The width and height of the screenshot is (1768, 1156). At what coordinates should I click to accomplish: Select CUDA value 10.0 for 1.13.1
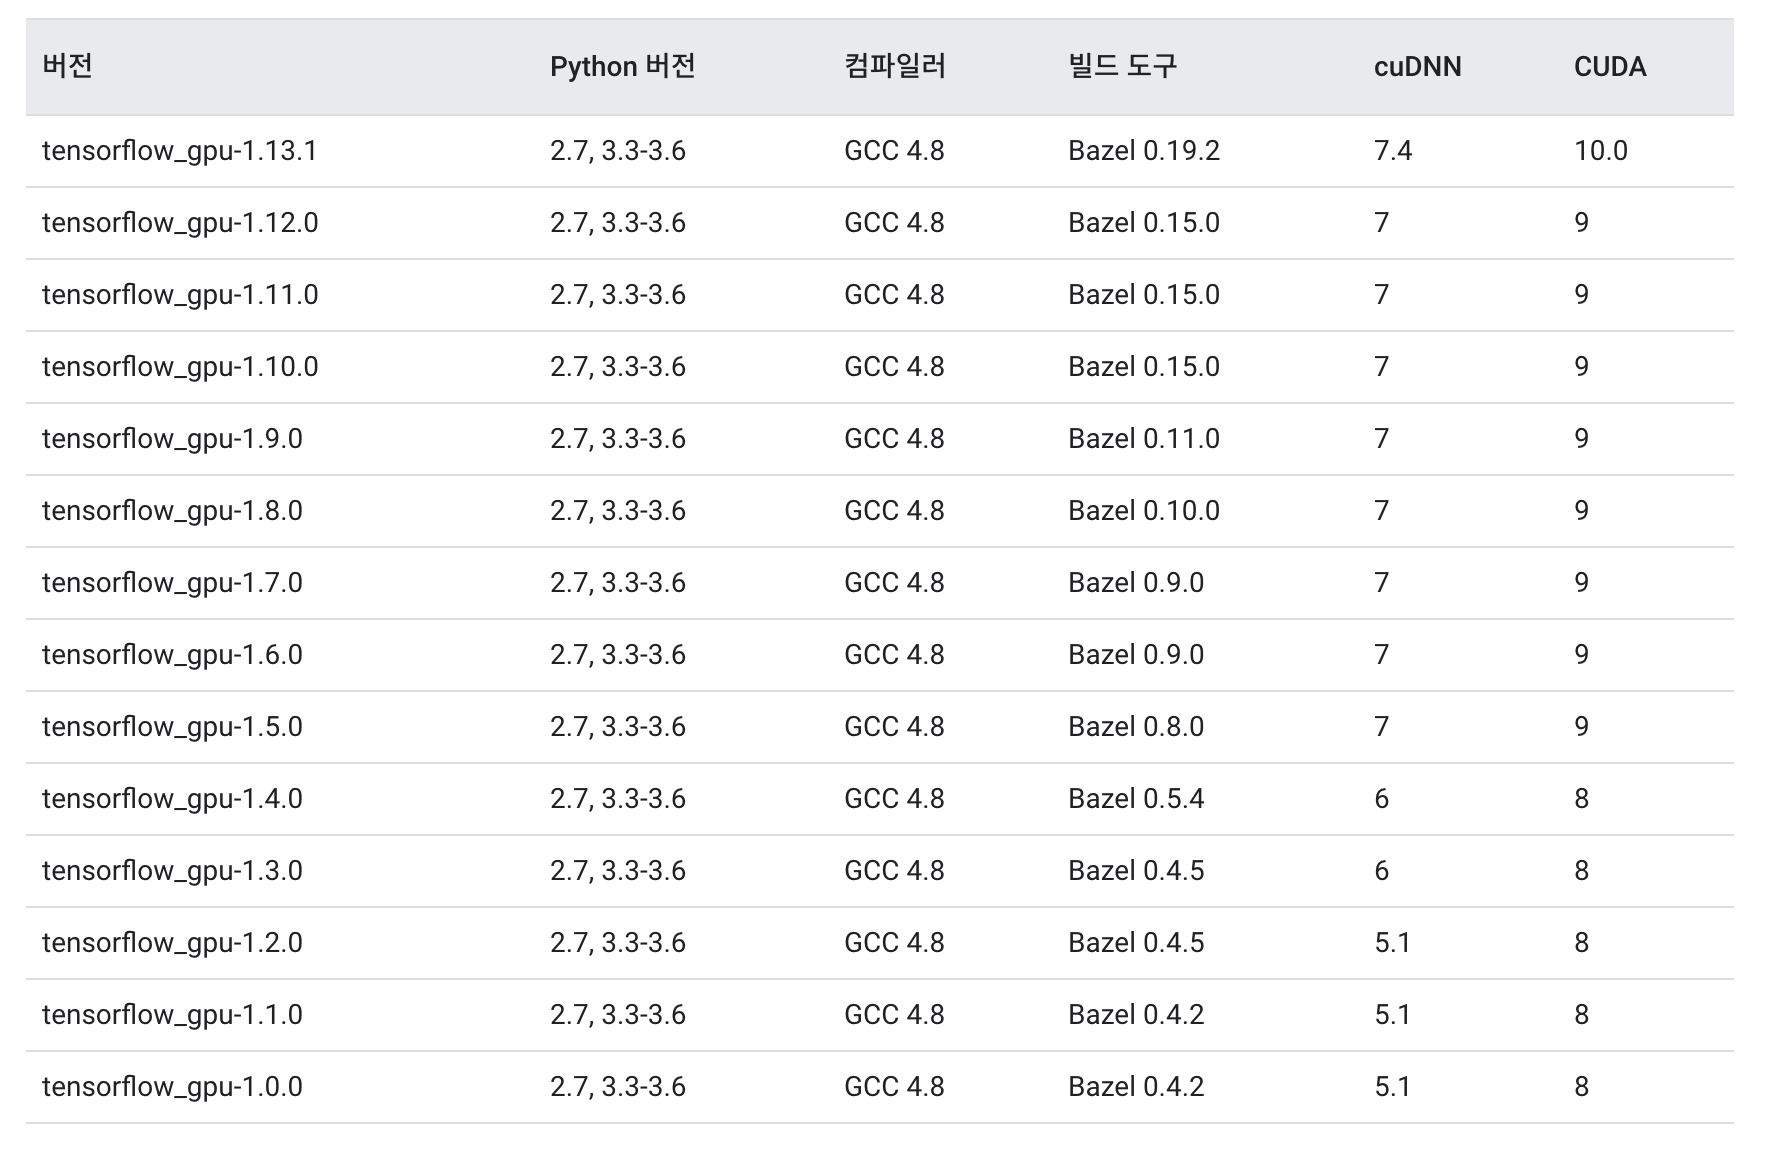1601,151
